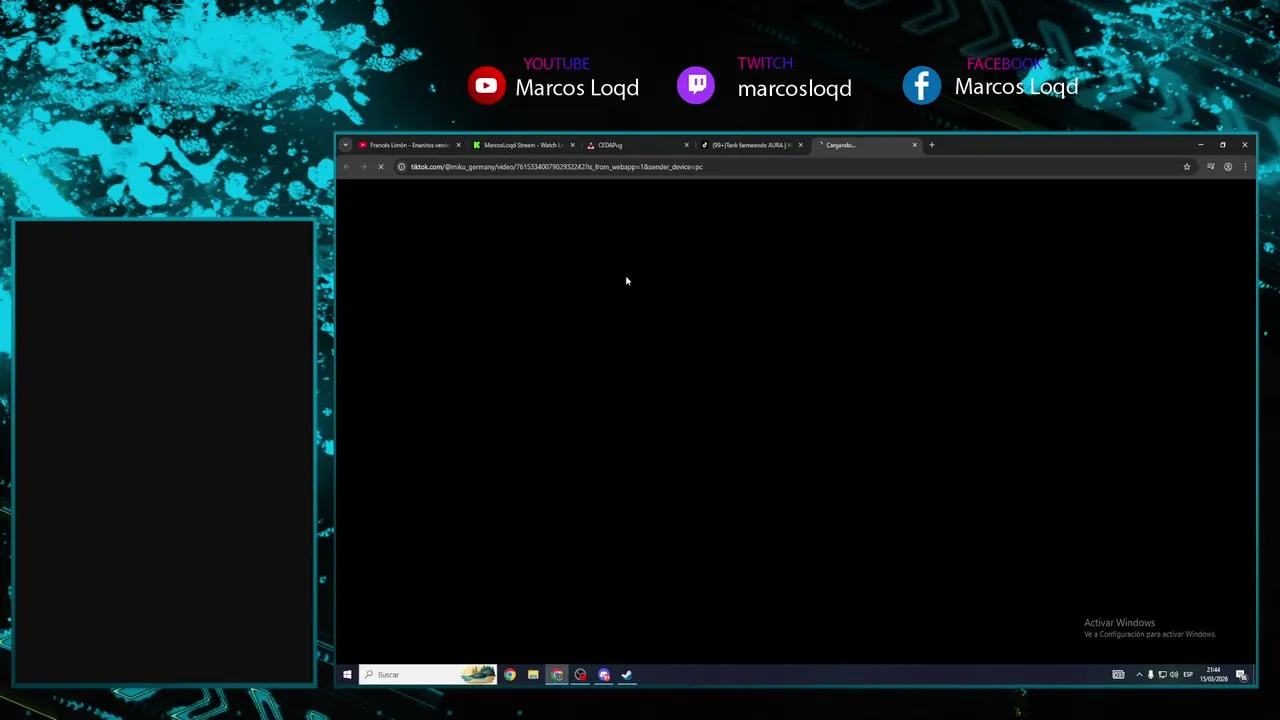
Task: Click the microphone tray icon
Action: [1150, 675]
